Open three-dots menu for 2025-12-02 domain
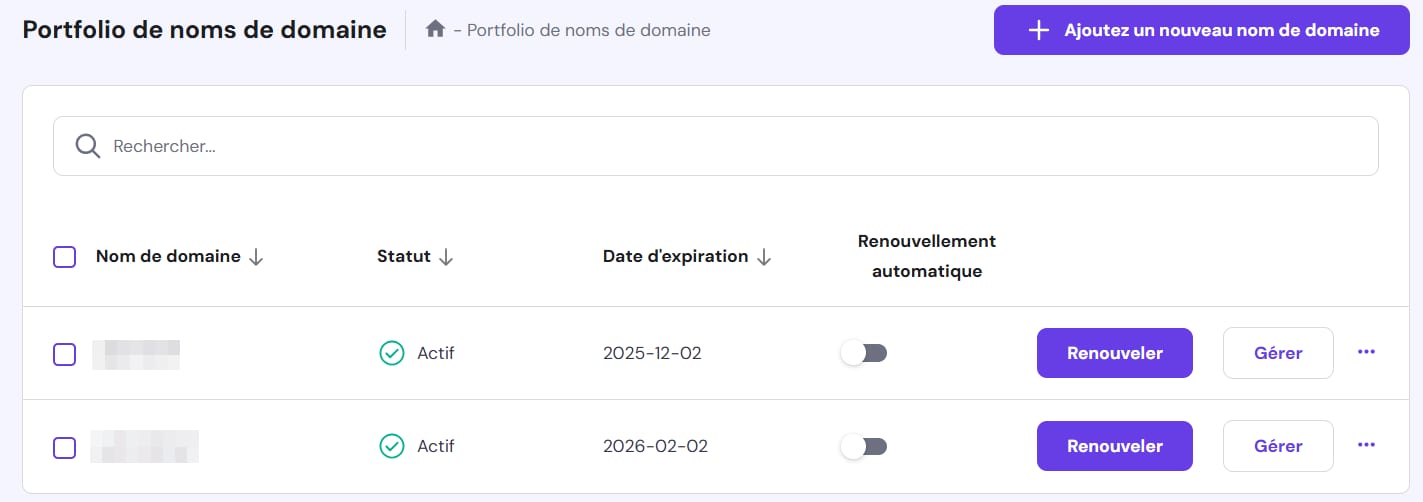 pyautogui.click(x=1366, y=352)
